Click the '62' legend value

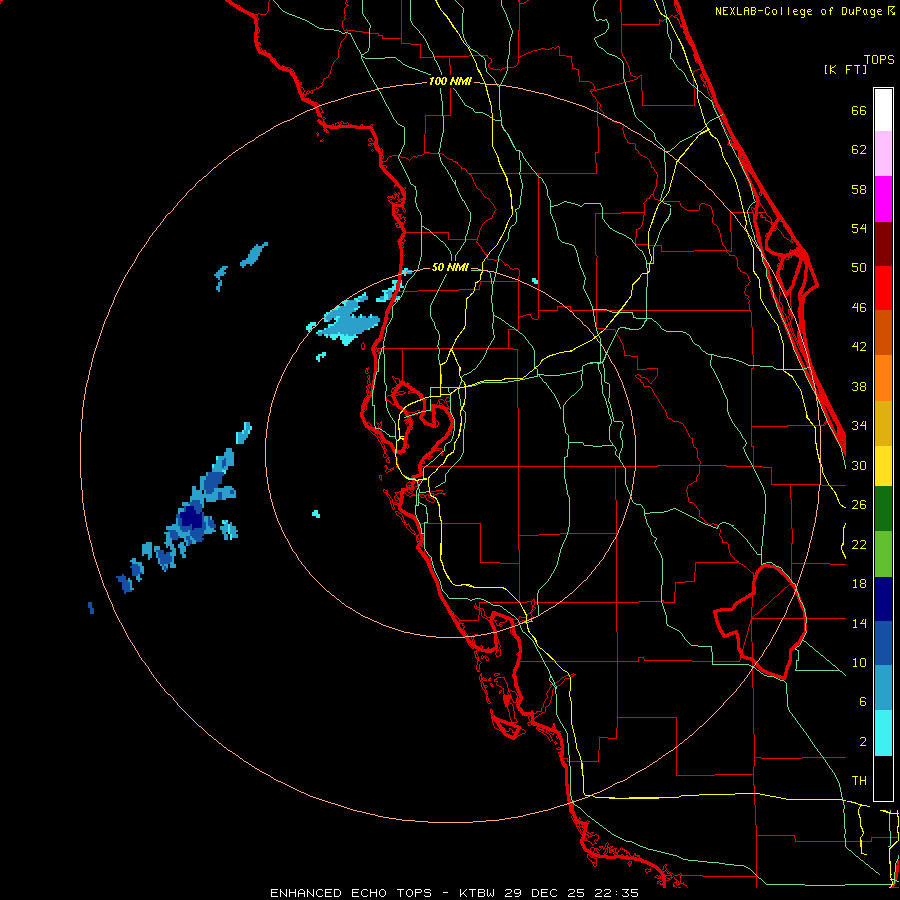click(859, 150)
